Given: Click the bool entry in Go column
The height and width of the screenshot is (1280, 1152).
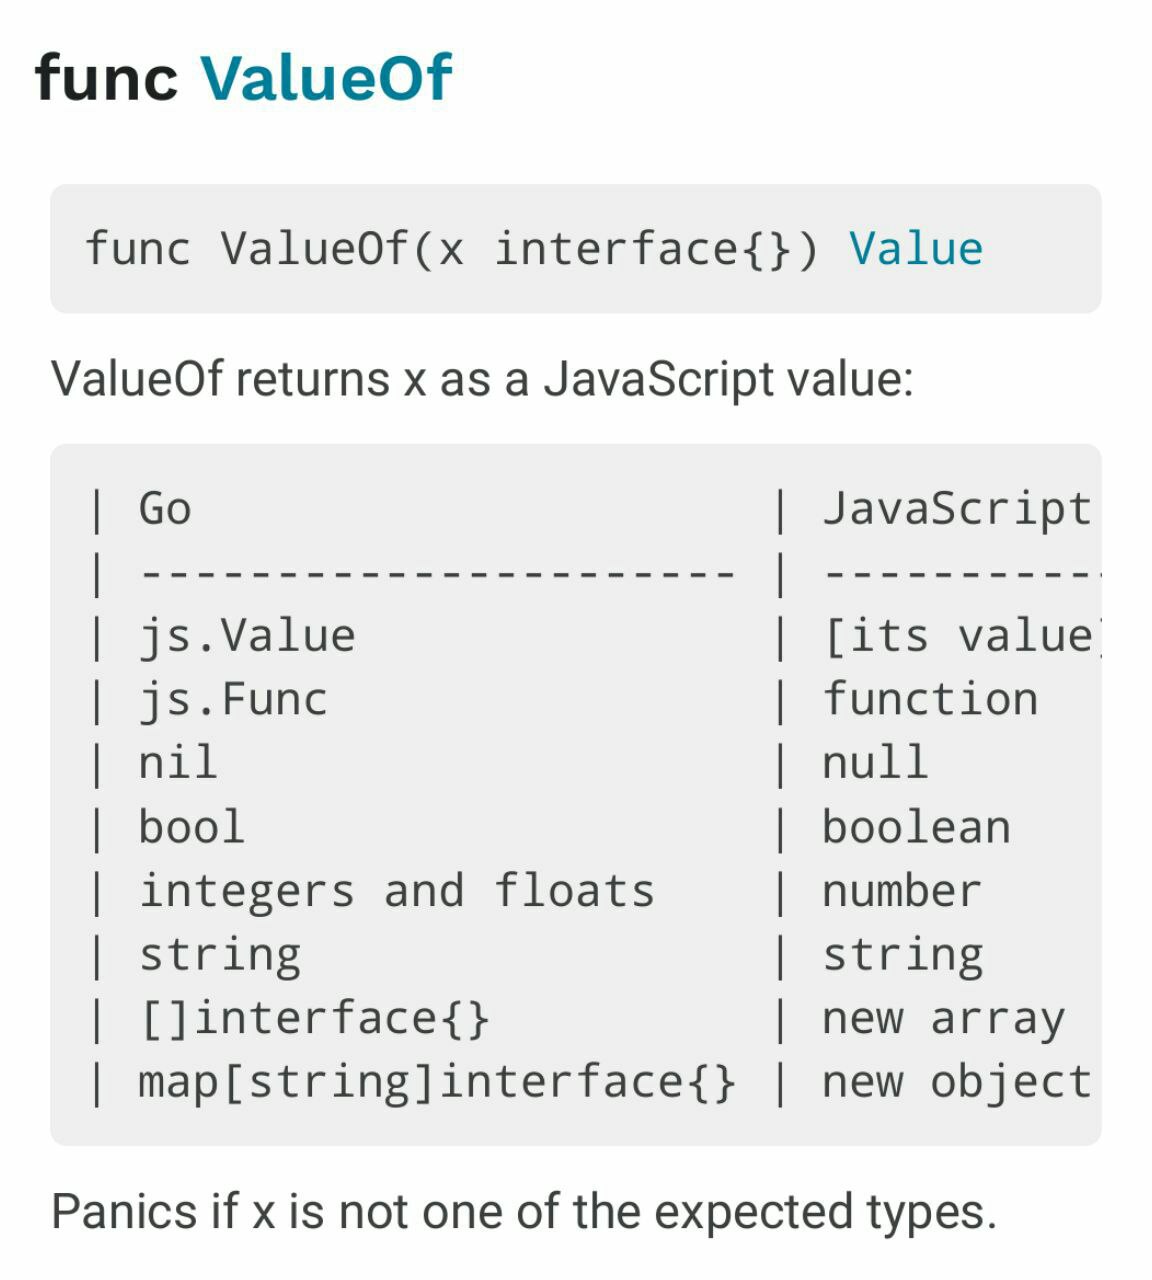Looking at the screenshot, I should (x=191, y=827).
